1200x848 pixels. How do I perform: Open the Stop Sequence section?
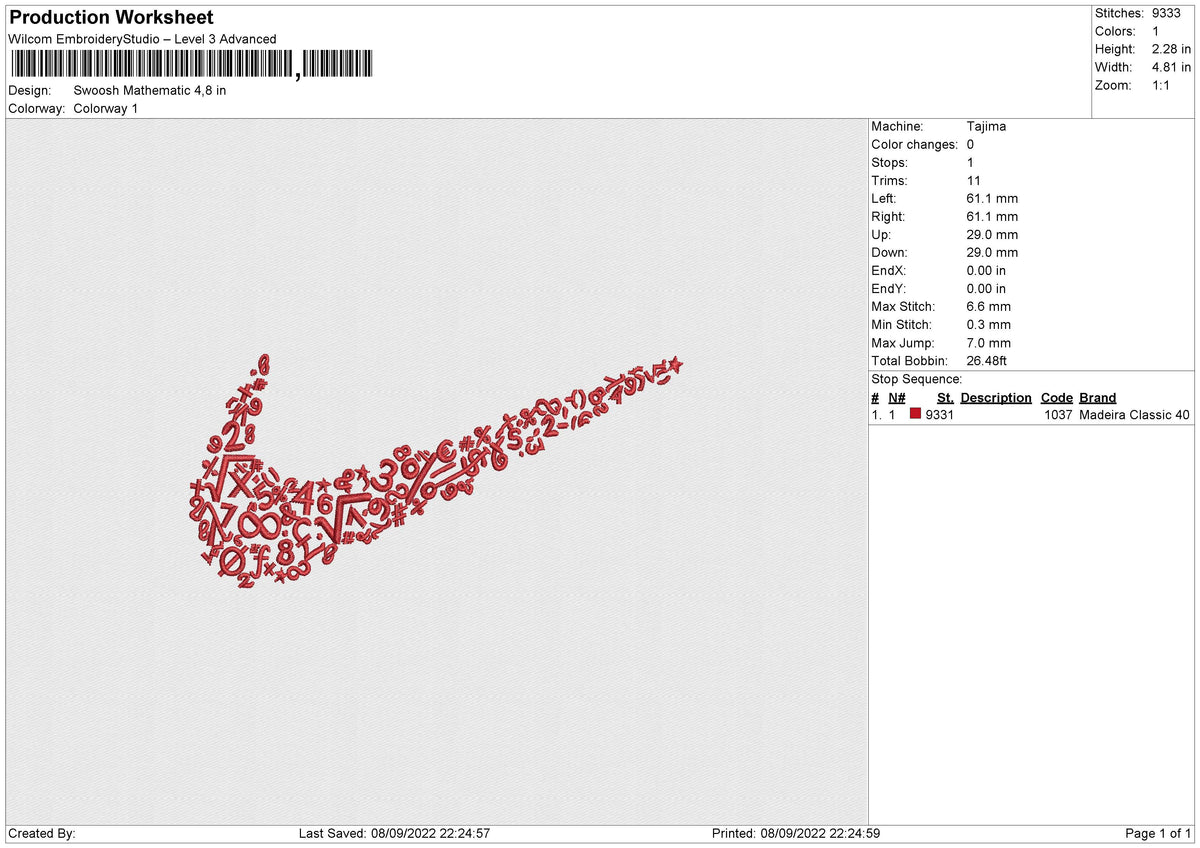916,379
